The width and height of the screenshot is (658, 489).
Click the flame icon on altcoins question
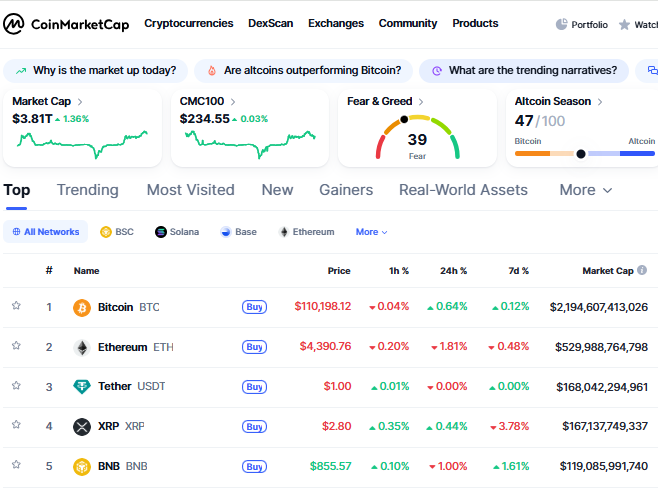click(212, 71)
